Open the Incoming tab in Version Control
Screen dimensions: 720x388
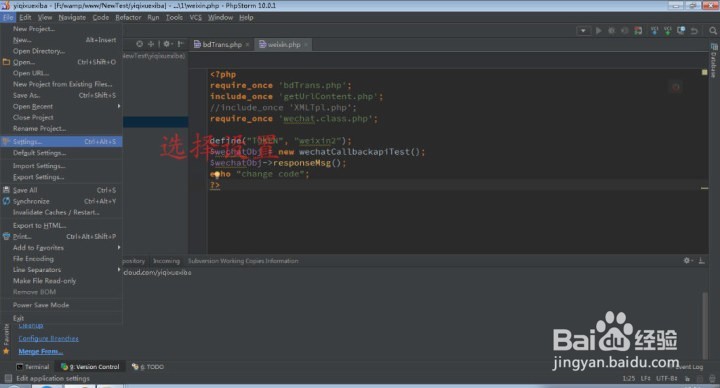tap(166, 261)
